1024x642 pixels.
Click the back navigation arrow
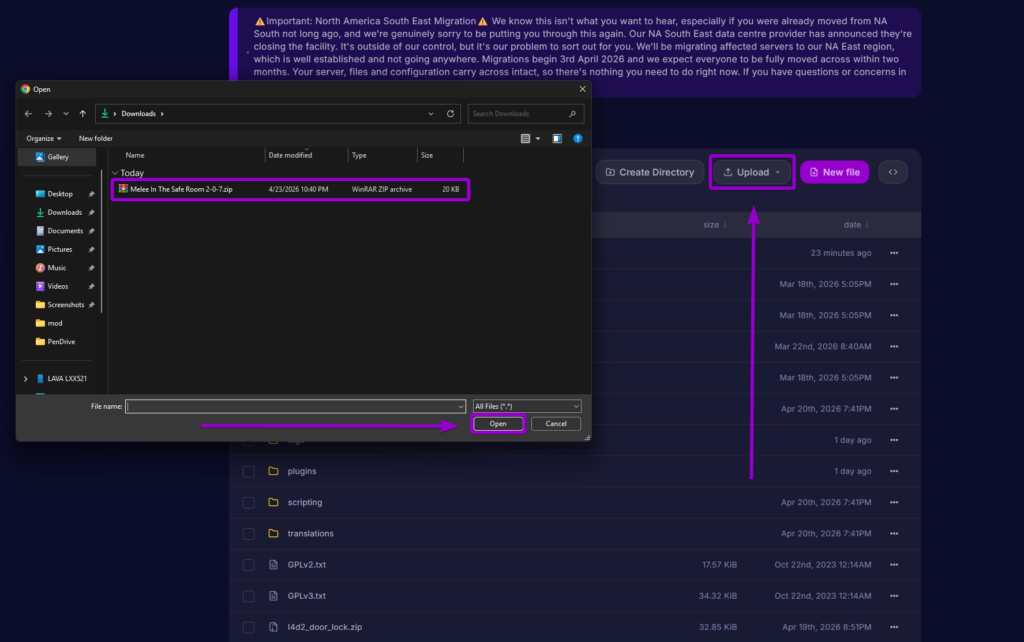point(27,113)
